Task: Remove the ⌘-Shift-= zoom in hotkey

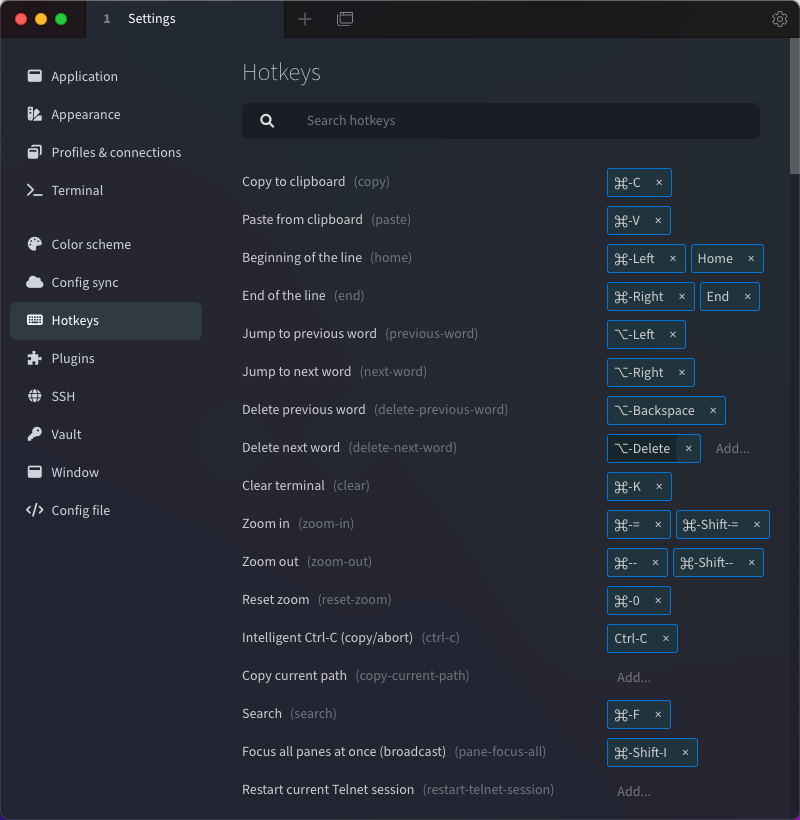Action: pyautogui.click(x=757, y=525)
